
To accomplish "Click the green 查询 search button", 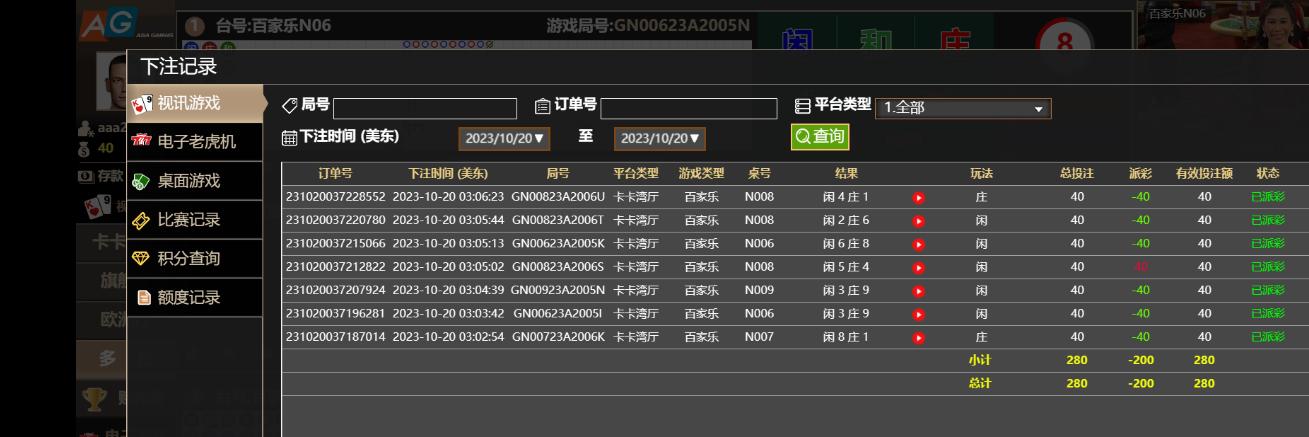I will (819, 137).
